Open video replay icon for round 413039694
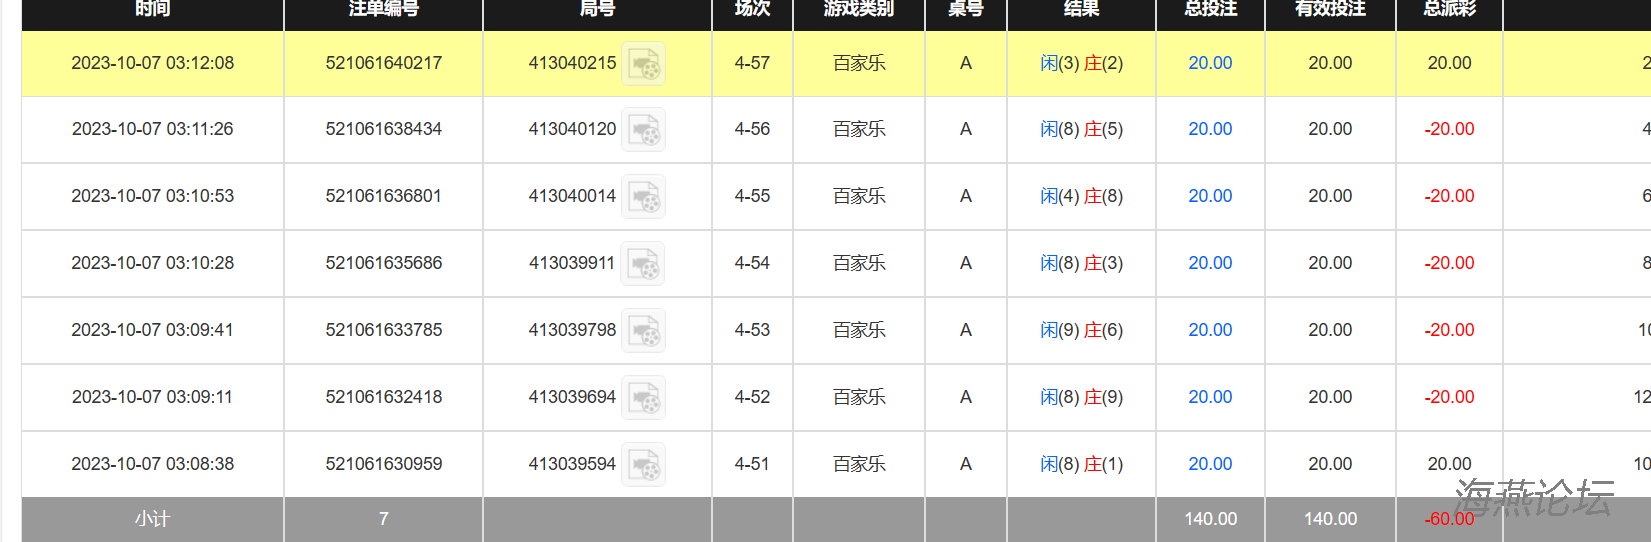 [x=643, y=398]
